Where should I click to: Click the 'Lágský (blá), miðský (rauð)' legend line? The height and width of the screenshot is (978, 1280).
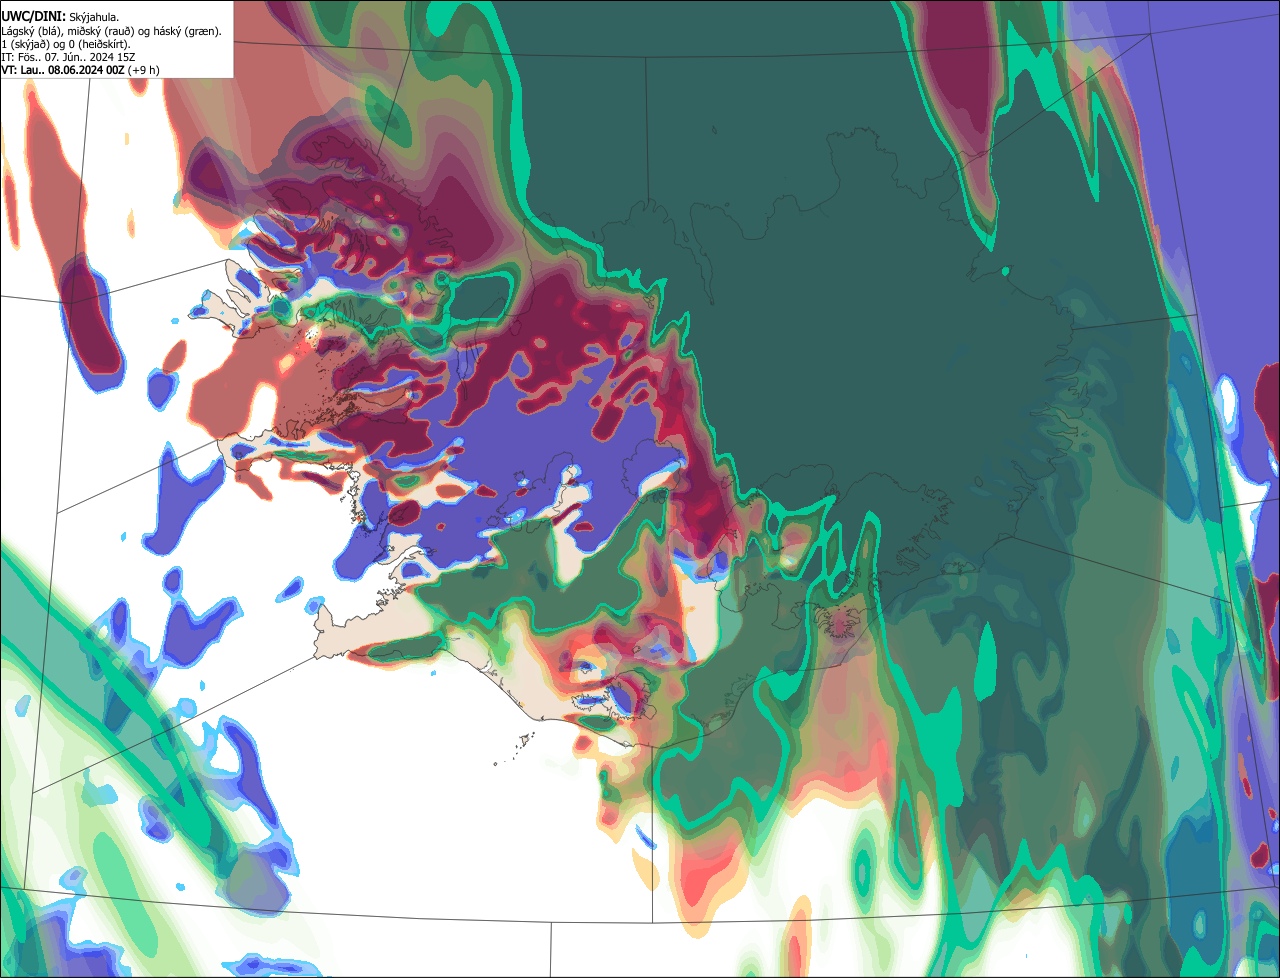pos(111,31)
